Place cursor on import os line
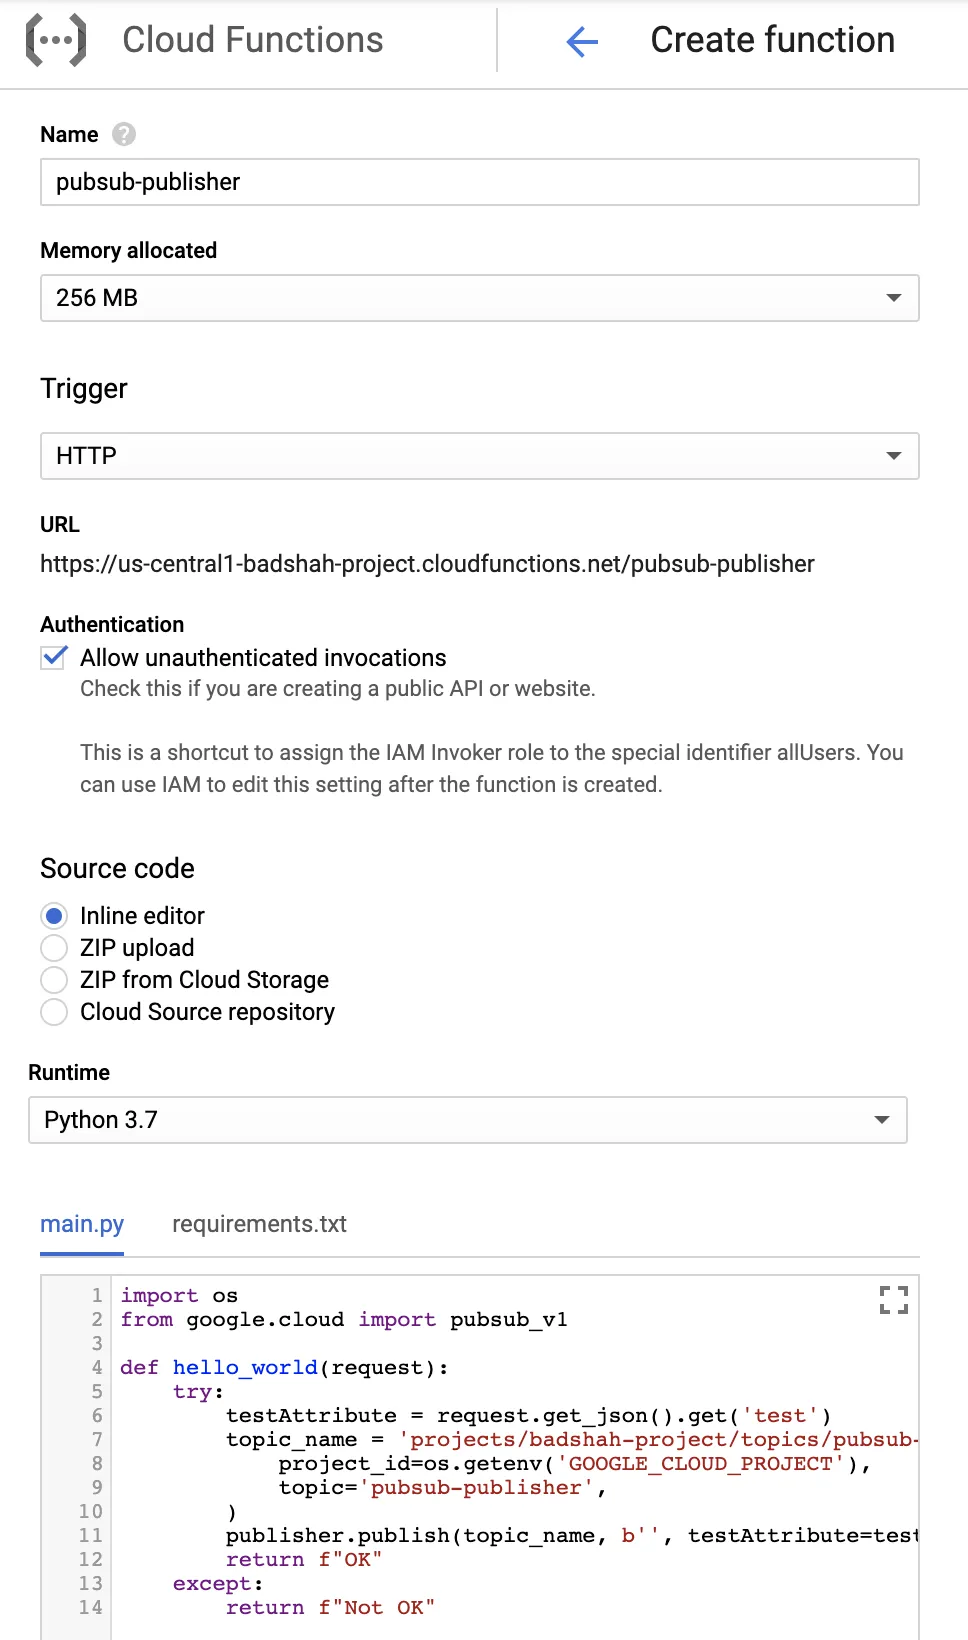 180,1295
